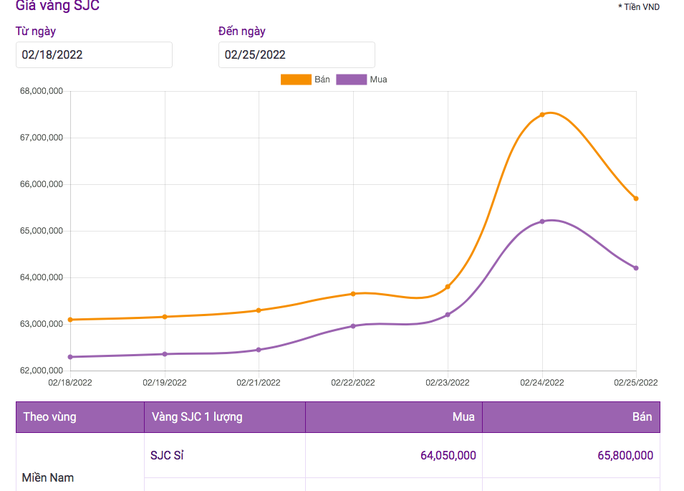Click the orange Bán point on 02/21/2022
Viewport: 684px width, 491px height.
pos(259,310)
